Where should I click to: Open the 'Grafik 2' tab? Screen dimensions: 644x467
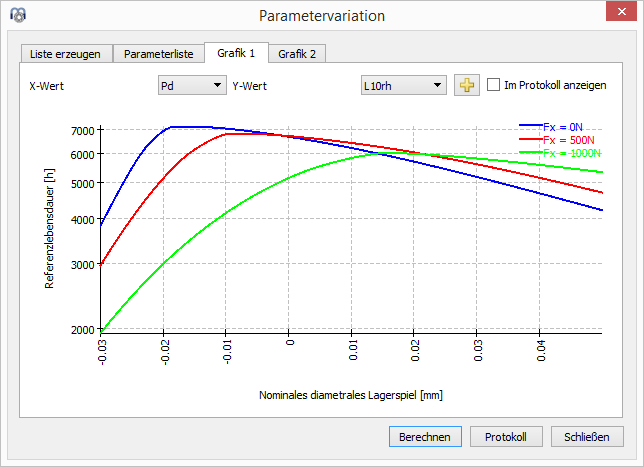coord(297,54)
